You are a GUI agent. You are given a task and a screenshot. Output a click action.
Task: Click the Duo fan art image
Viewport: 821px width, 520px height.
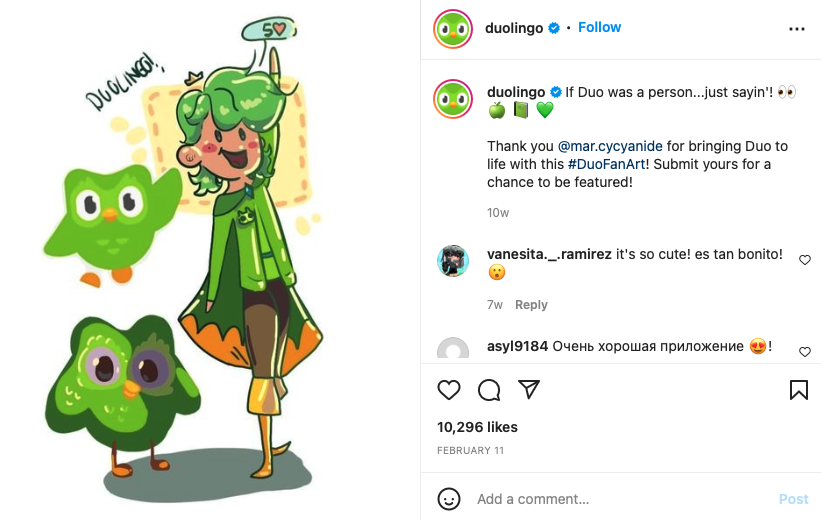[210, 260]
